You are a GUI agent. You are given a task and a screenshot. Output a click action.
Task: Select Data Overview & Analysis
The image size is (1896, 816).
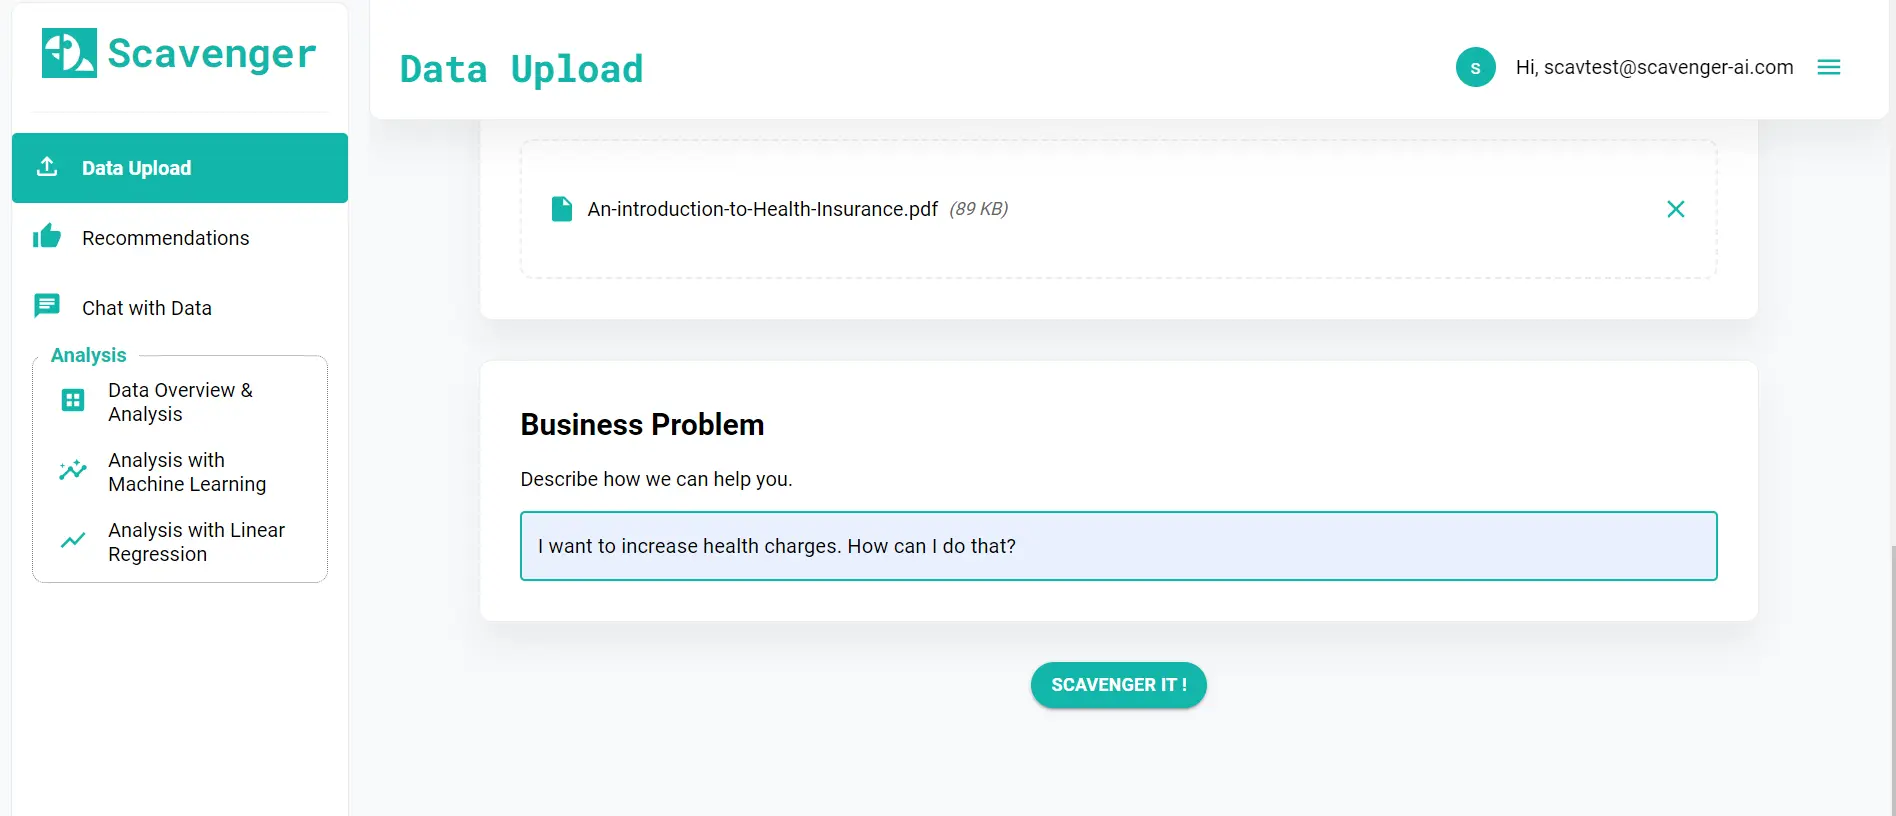pyautogui.click(x=180, y=402)
